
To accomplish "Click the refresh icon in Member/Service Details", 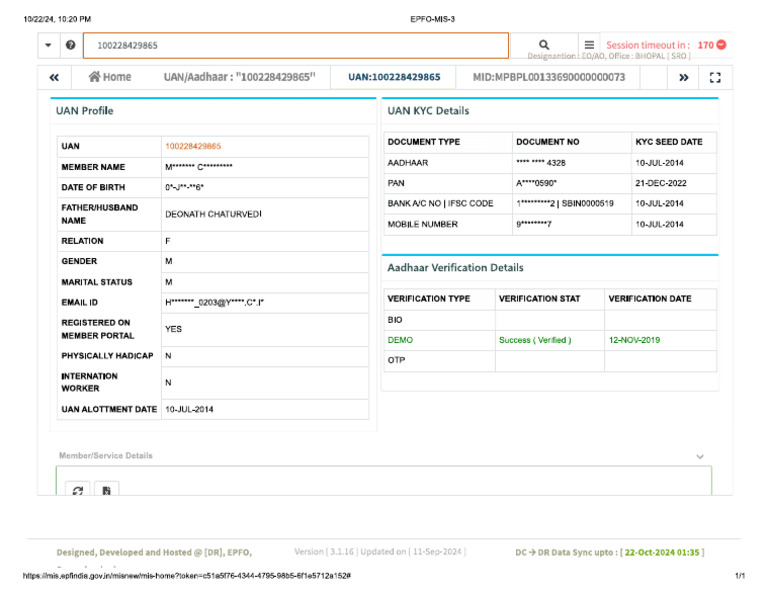I will [x=77, y=490].
